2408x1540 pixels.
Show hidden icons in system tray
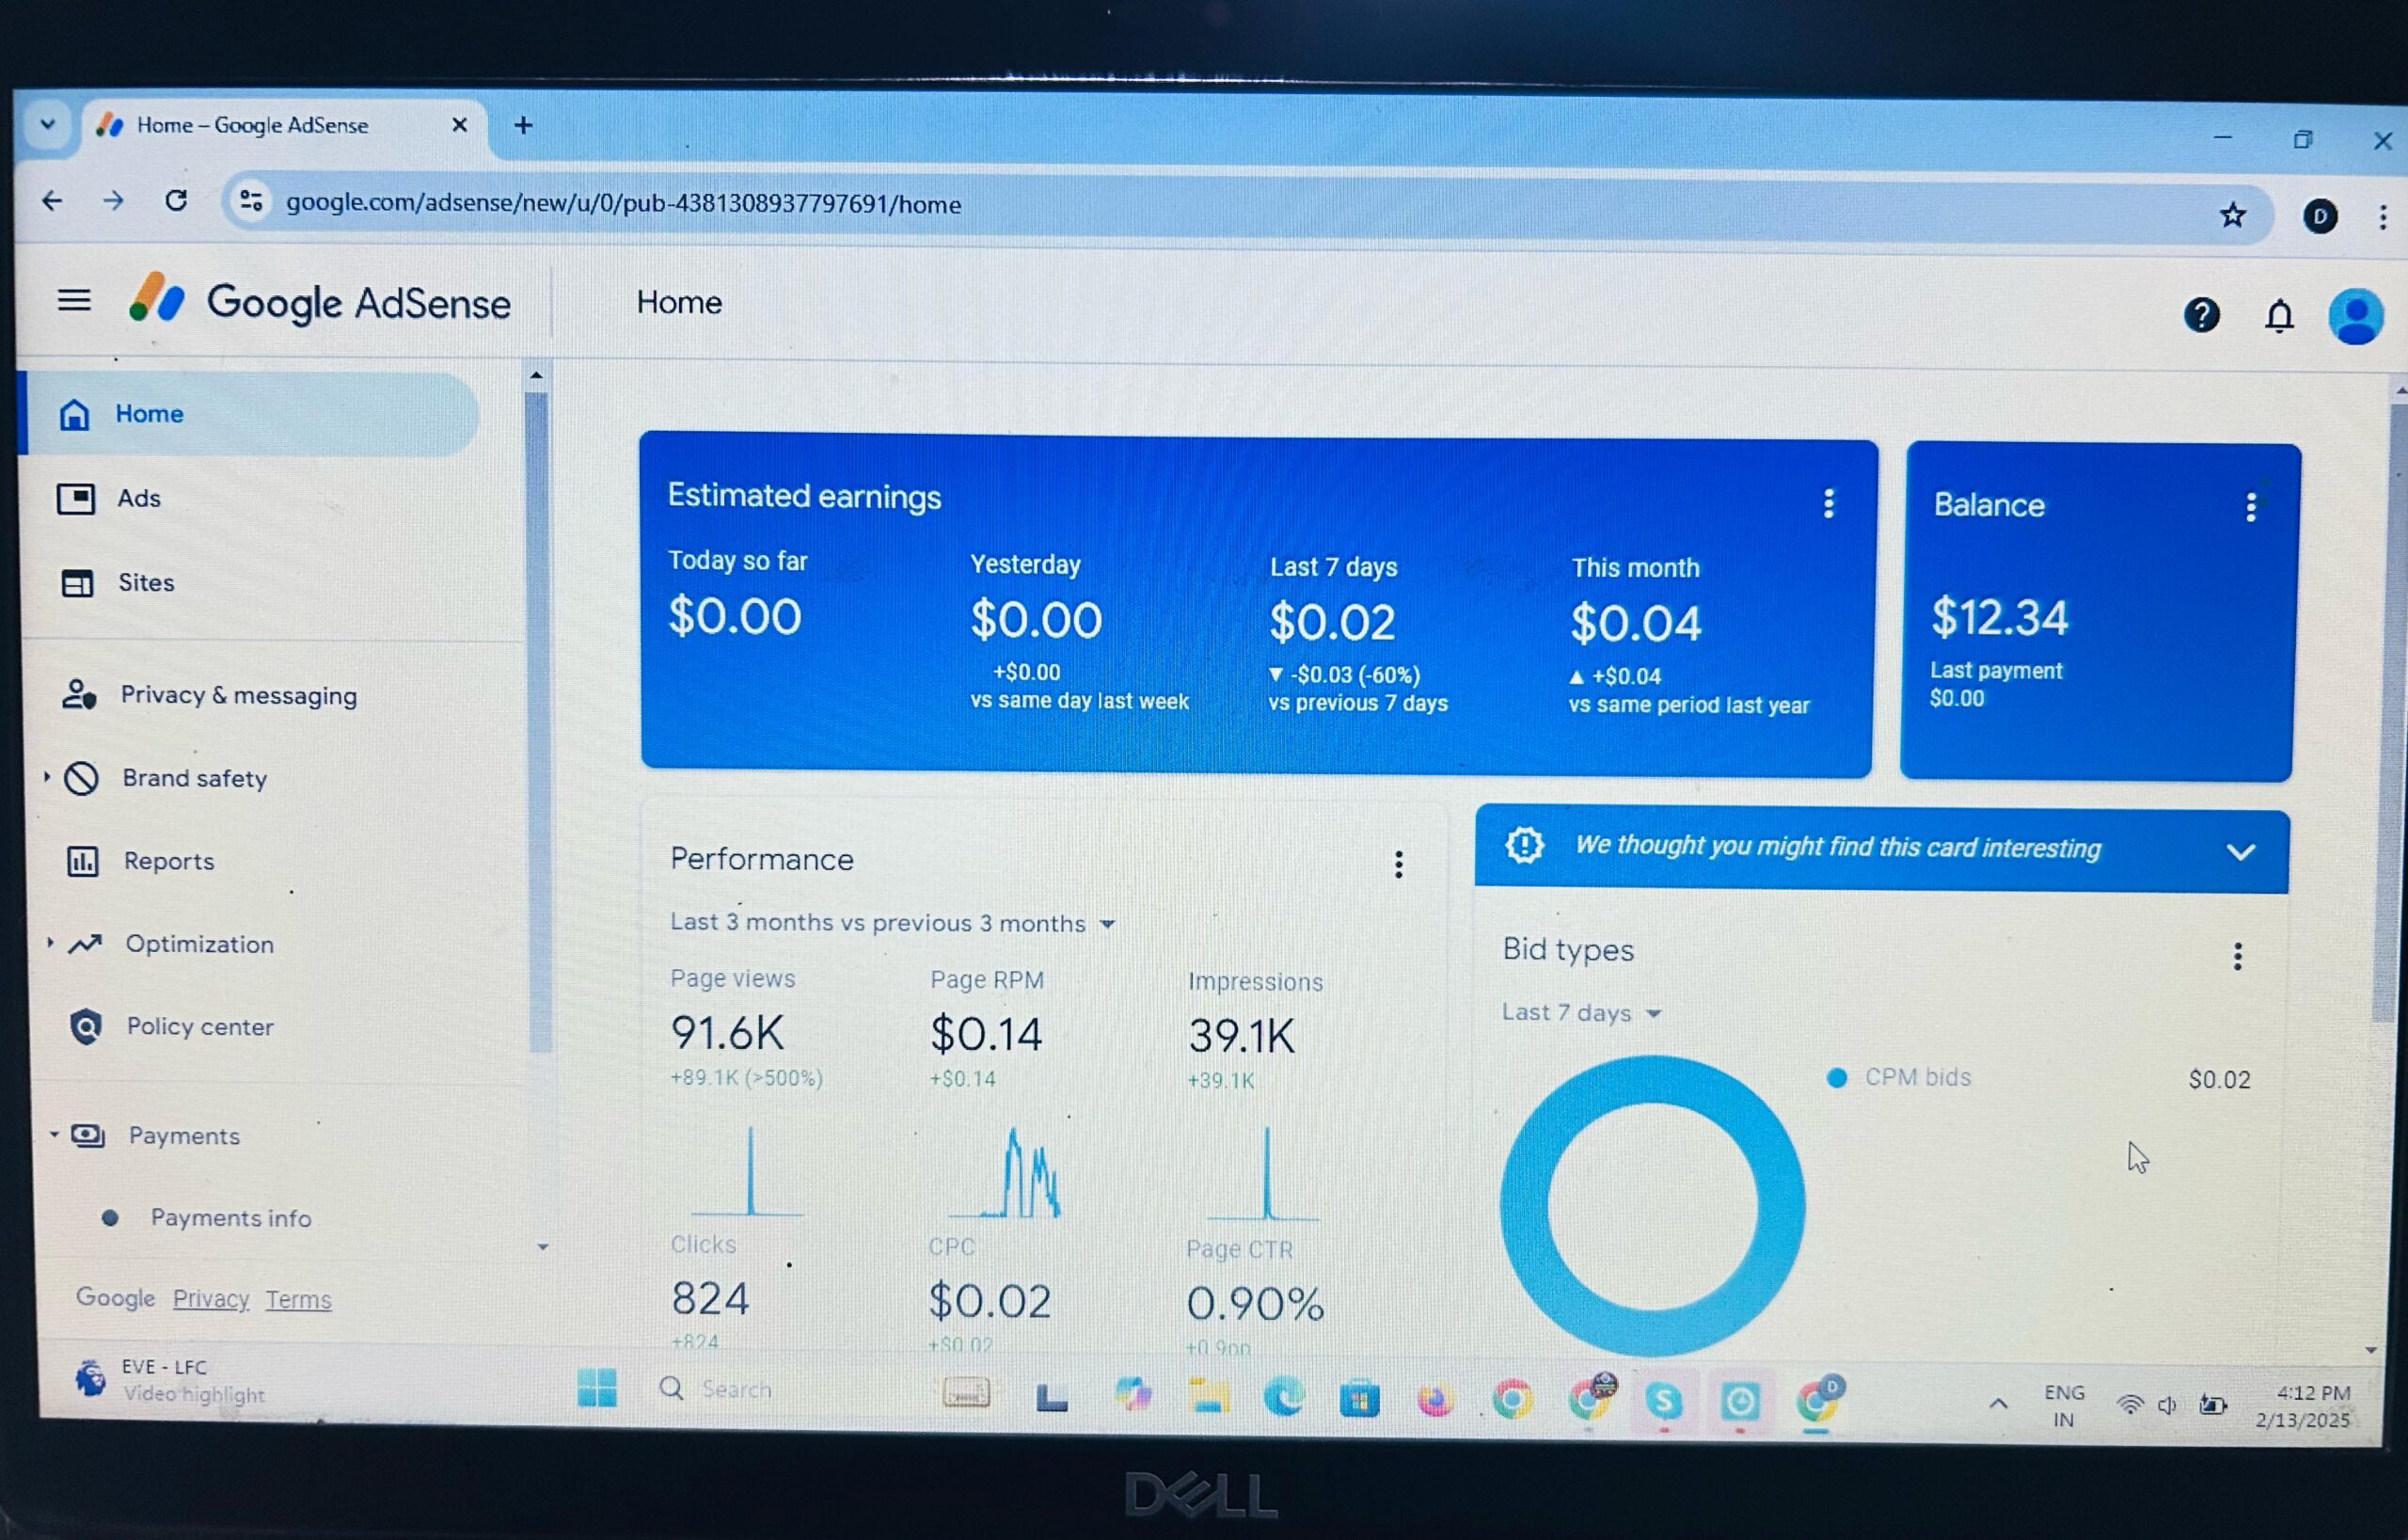click(1998, 1404)
